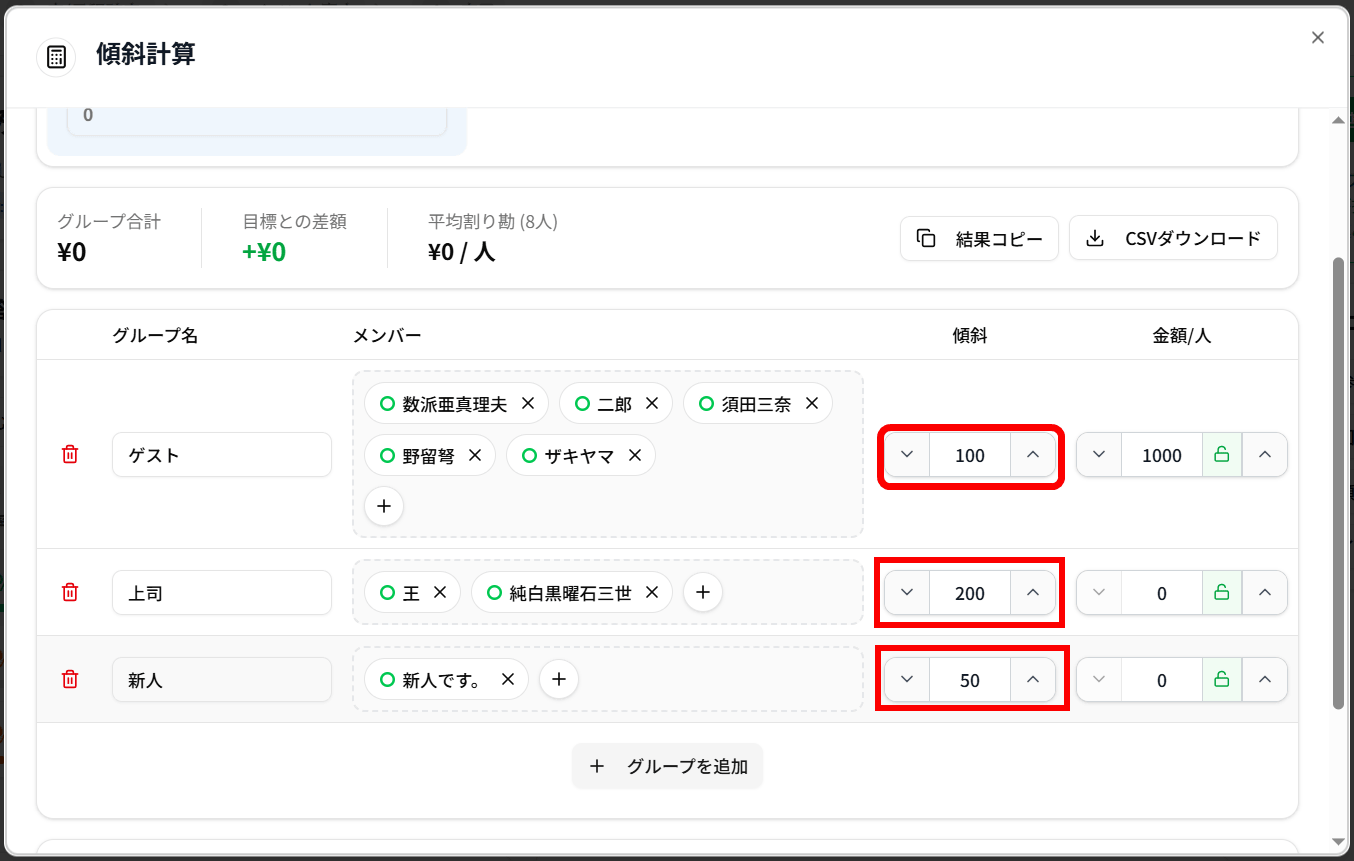Image resolution: width=1354 pixels, height=861 pixels.
Task: Remove member 二郎 from ゲスト group
Action: (652, 404)
